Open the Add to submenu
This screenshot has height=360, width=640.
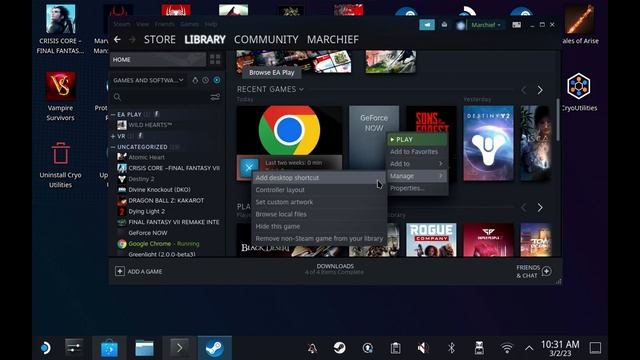pos(417,164)
